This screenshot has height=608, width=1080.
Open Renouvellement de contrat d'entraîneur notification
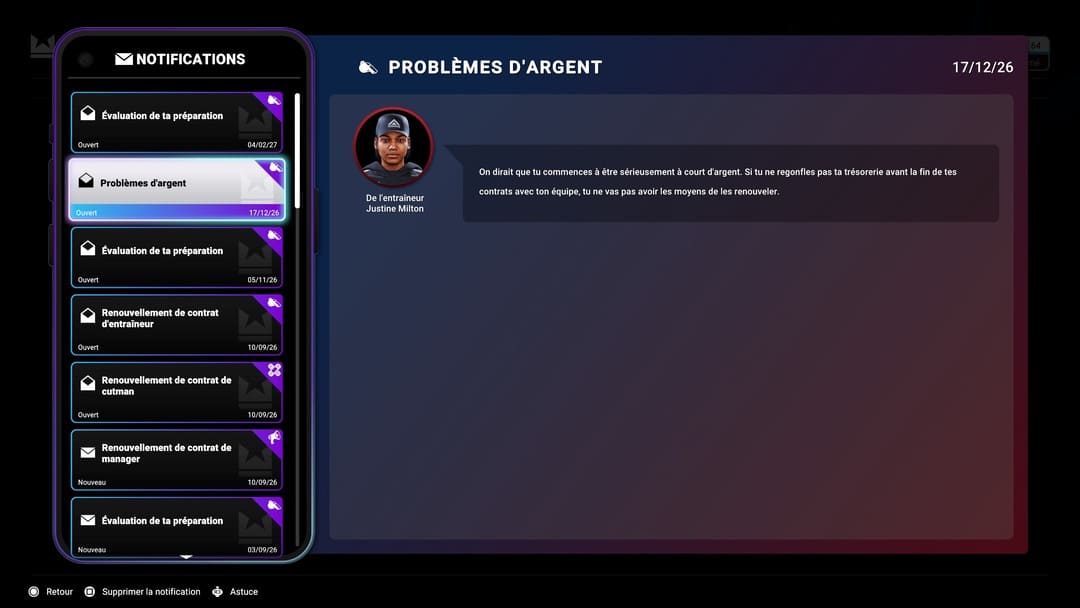click(176, 325)
